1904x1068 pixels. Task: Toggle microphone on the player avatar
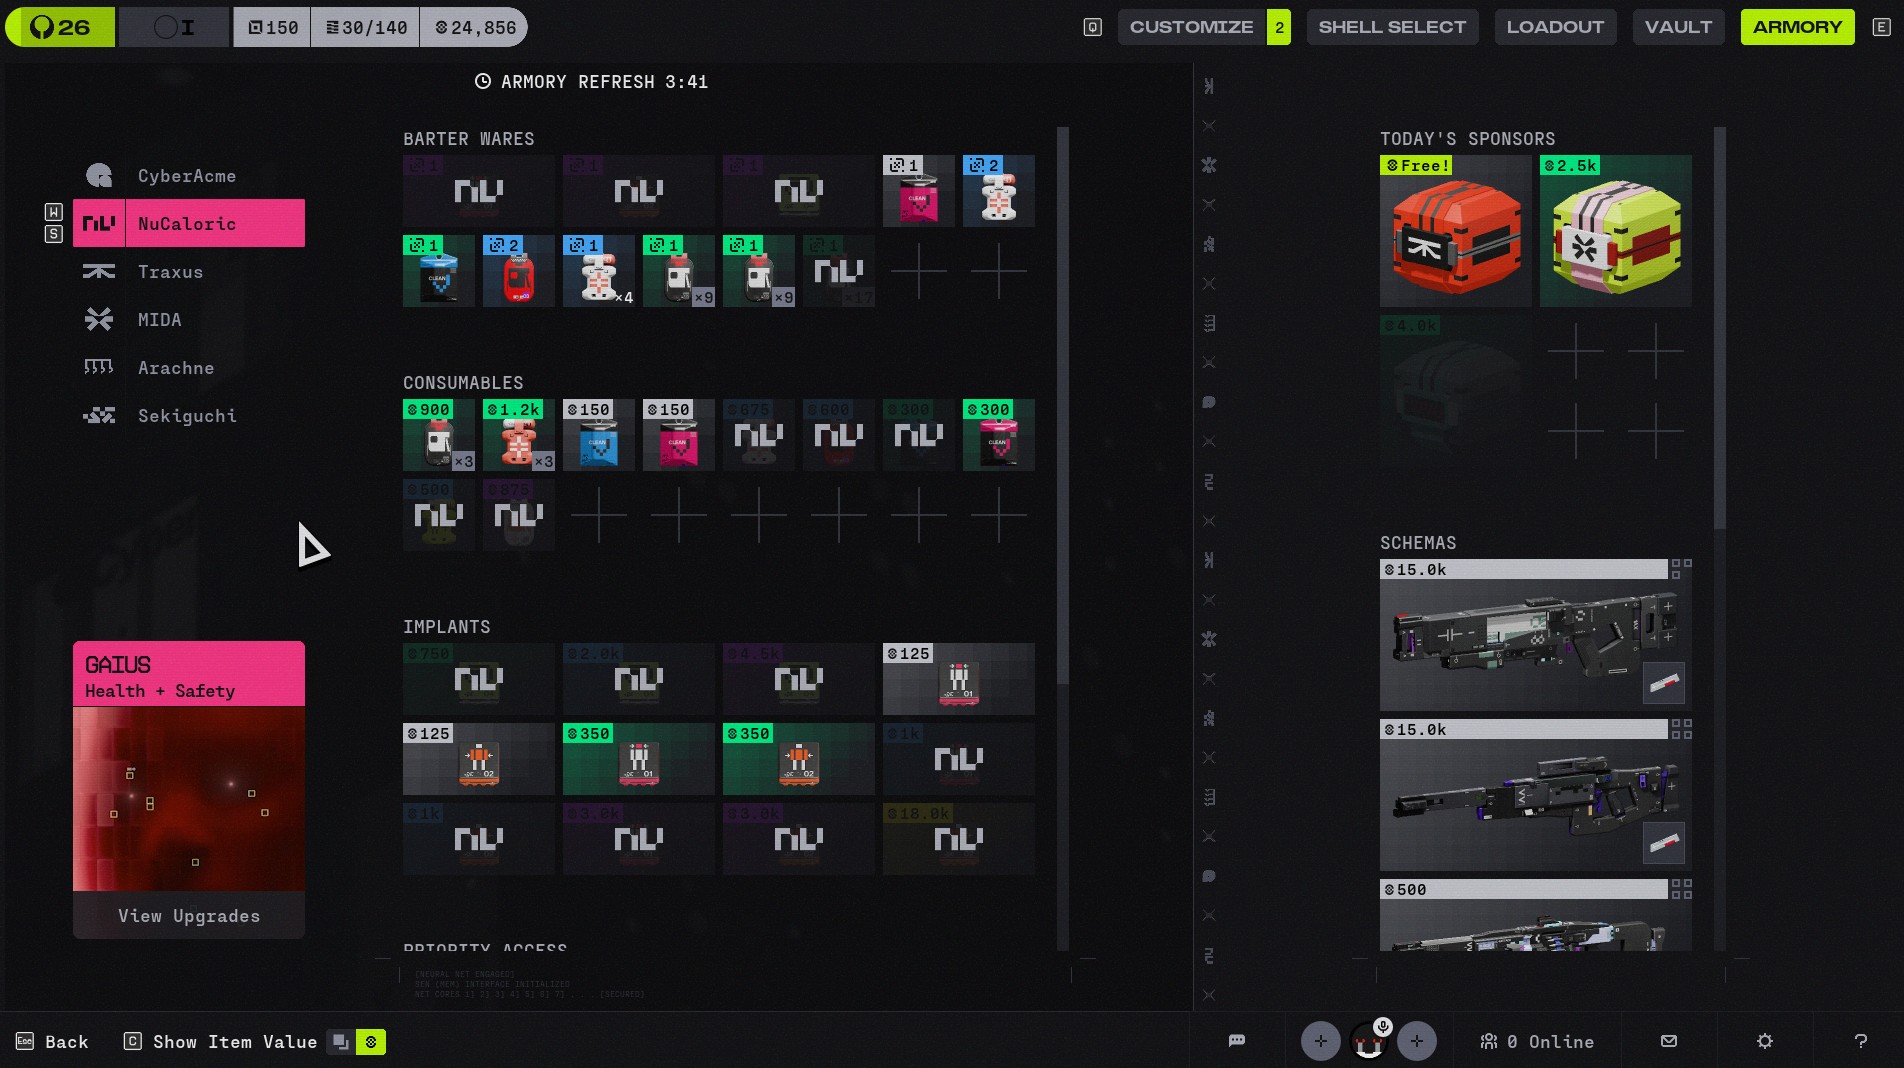point(1383,1027)
